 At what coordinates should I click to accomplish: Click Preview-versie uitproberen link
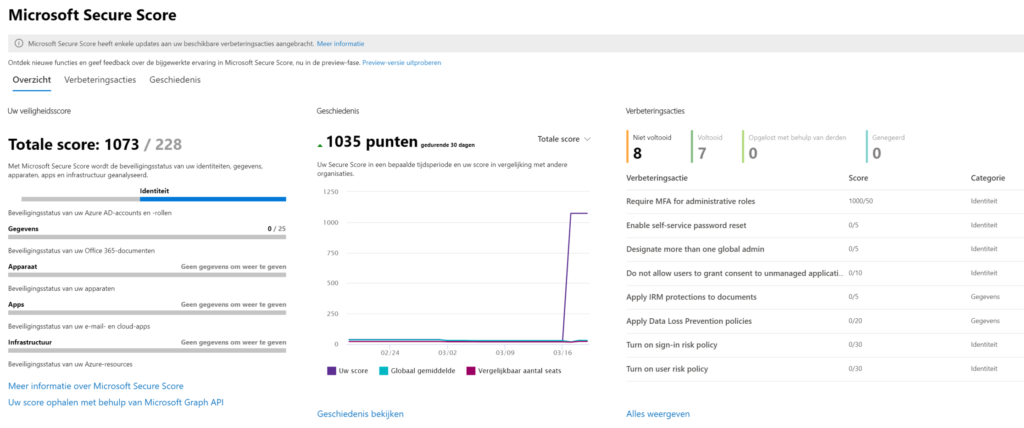(x=402, y=63)
